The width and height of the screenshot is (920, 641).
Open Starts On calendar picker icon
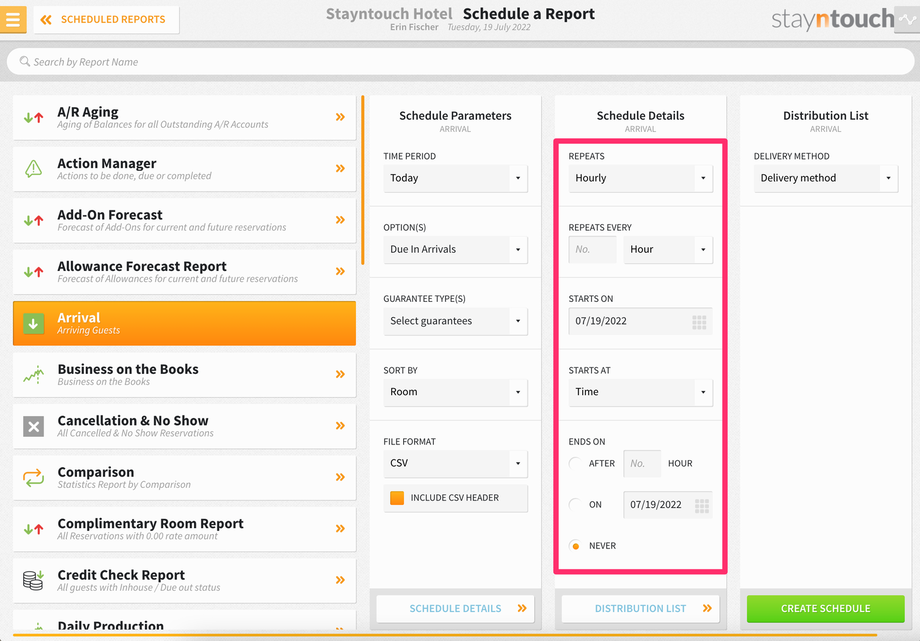(x=699, y=322)
